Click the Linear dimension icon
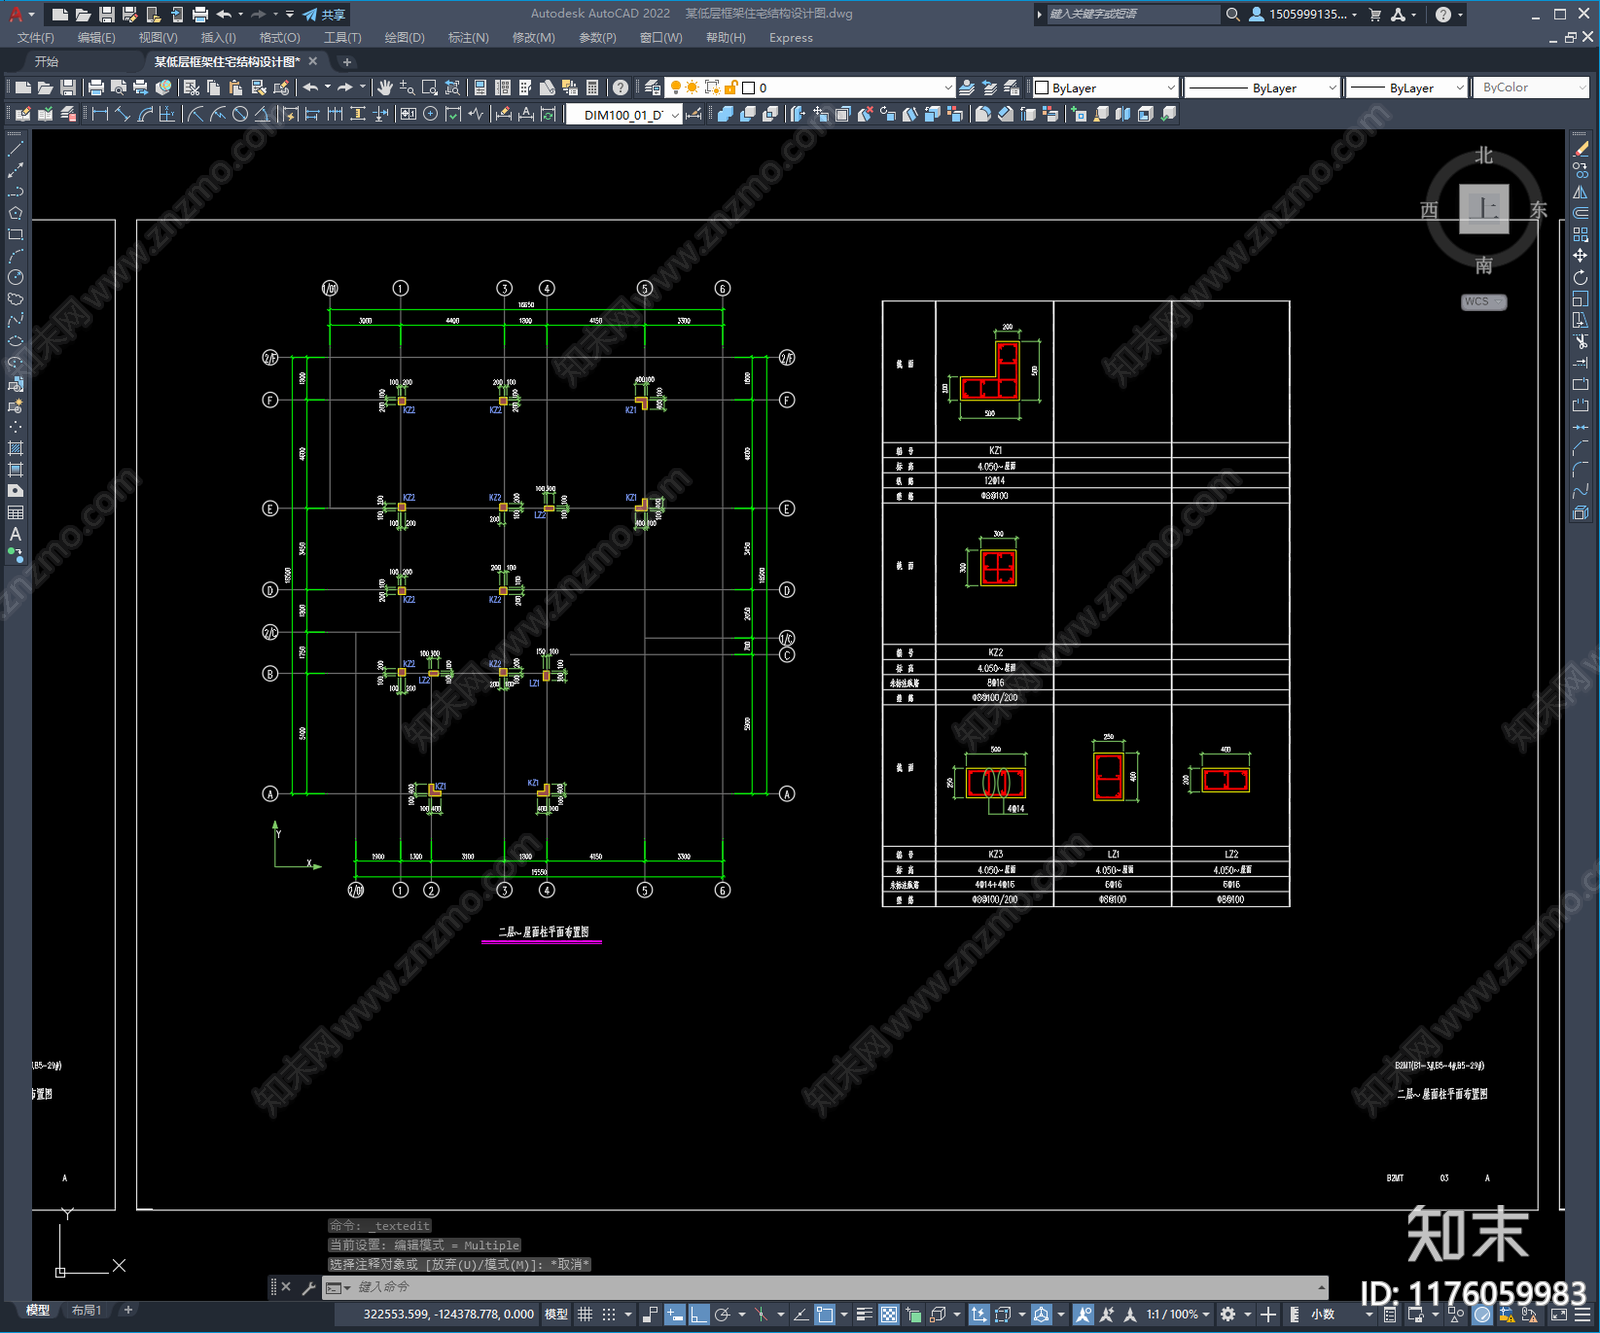Screen dimensions: 1600x1333 [x=100, y=114]
